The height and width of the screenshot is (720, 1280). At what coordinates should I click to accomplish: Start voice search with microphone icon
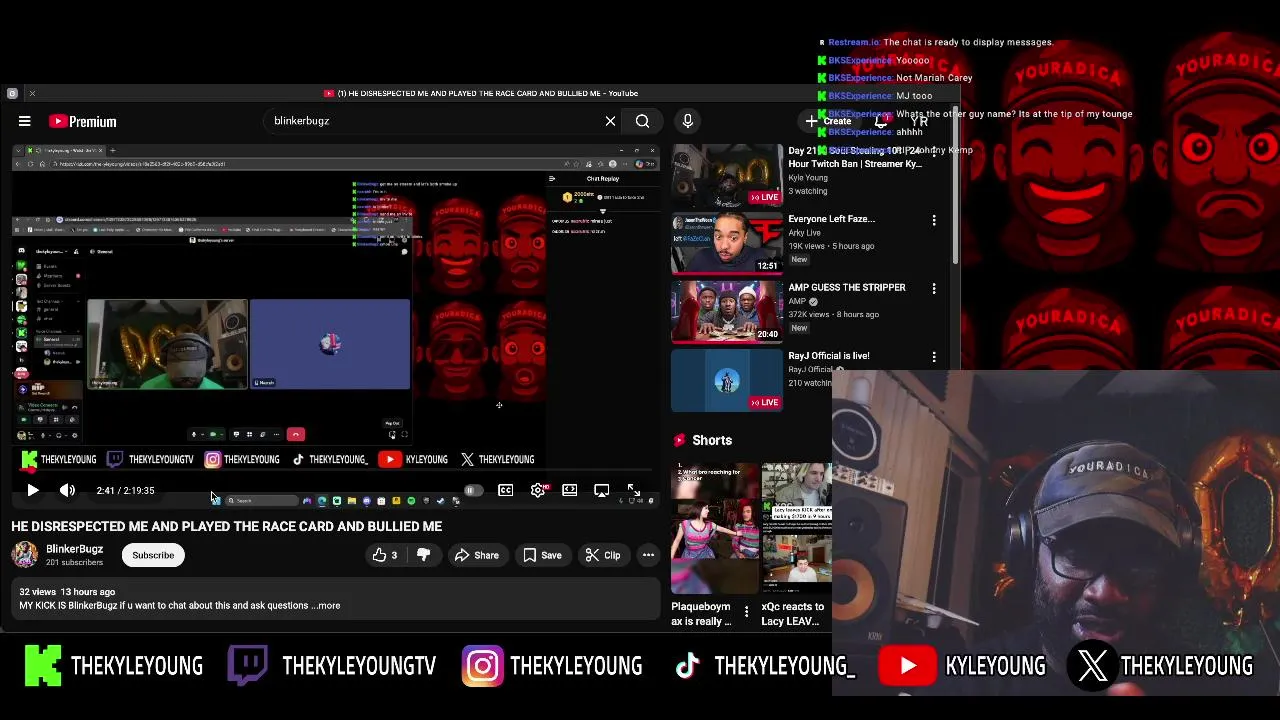click(687, 121)
